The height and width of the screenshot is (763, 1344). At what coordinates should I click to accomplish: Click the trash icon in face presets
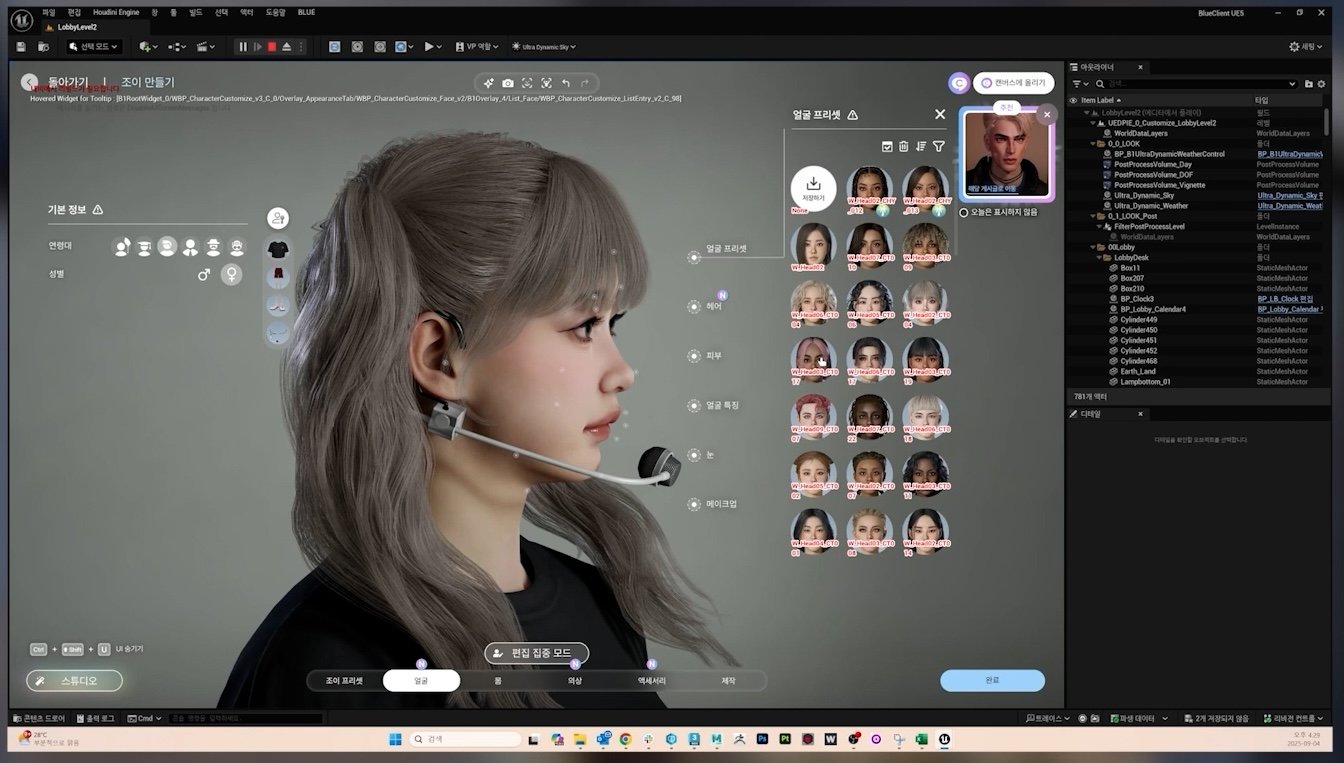(903, 147)
